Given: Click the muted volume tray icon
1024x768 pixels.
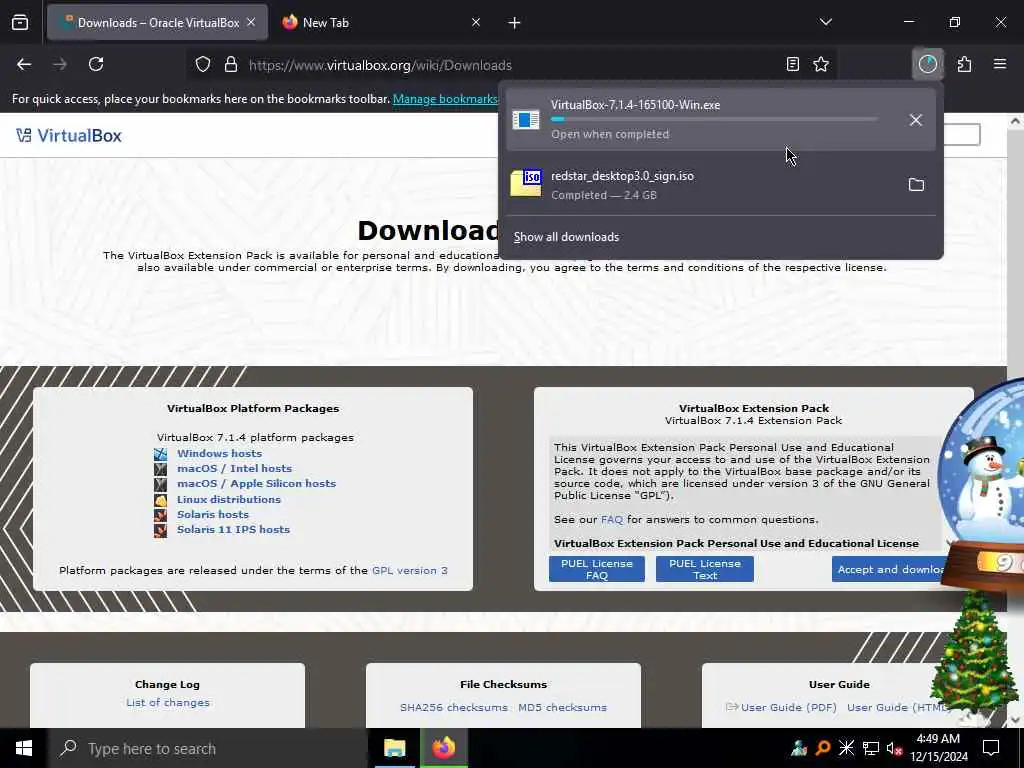Looking at the screenshot, I should tap(894, 748).
